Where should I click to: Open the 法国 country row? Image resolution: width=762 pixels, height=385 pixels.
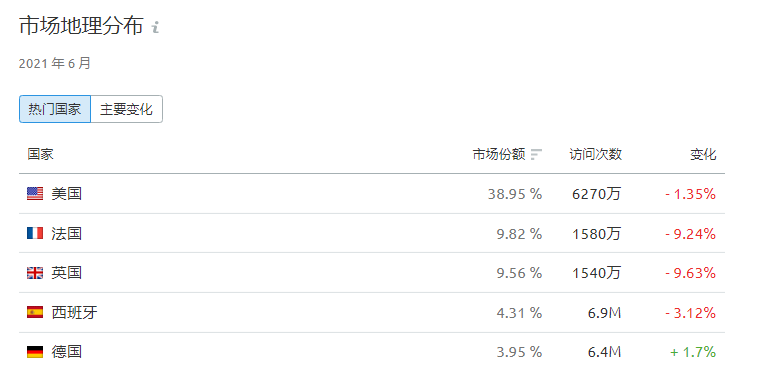[x=372, y=233]
